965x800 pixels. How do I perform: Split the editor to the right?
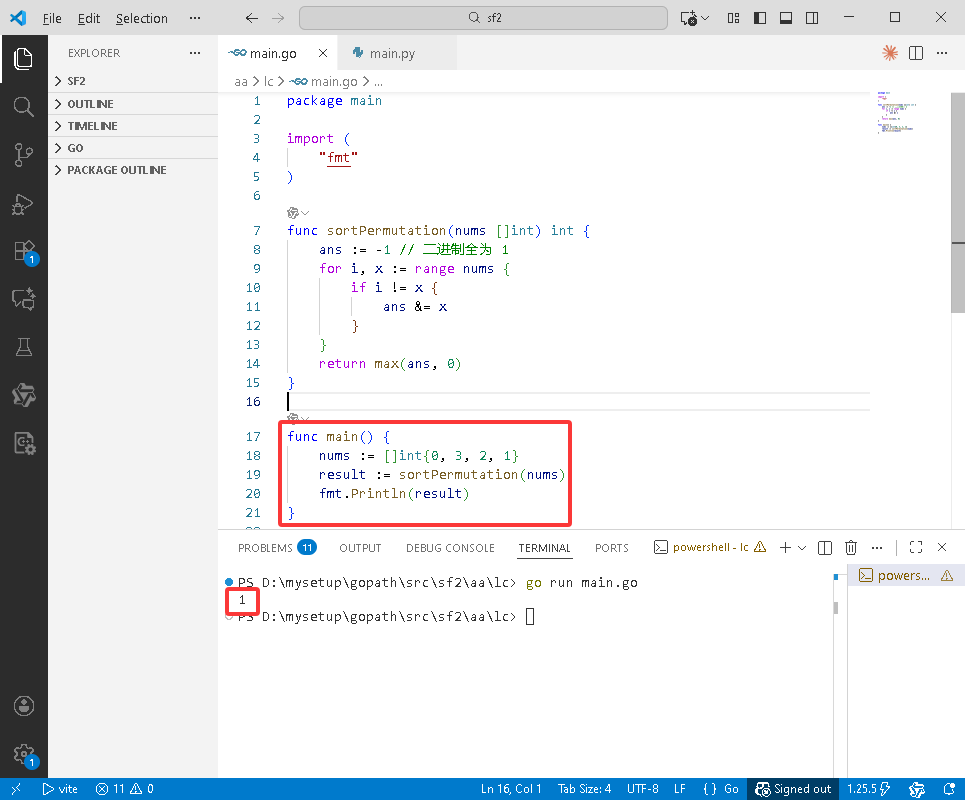point(916,53)
